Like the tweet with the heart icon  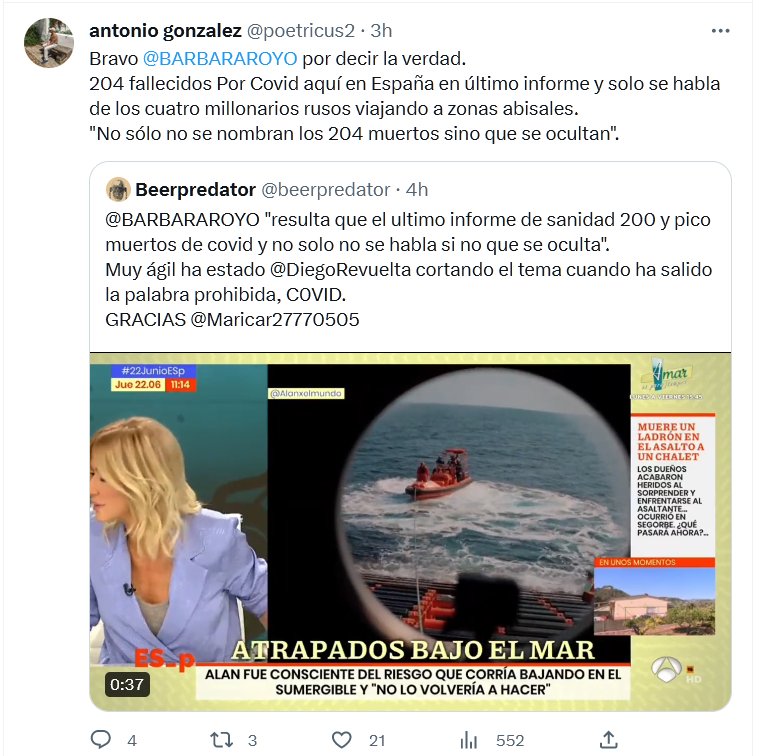coord(341,740)
